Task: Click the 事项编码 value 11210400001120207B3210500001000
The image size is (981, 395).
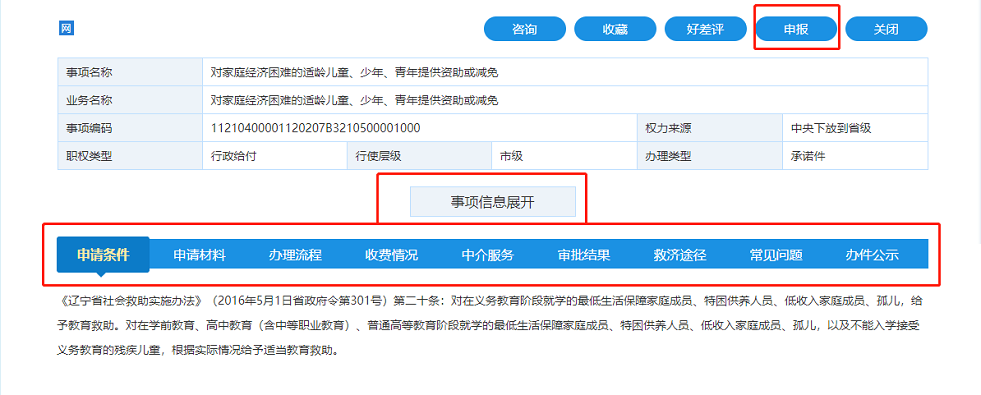Action: [x=315, y=128]
